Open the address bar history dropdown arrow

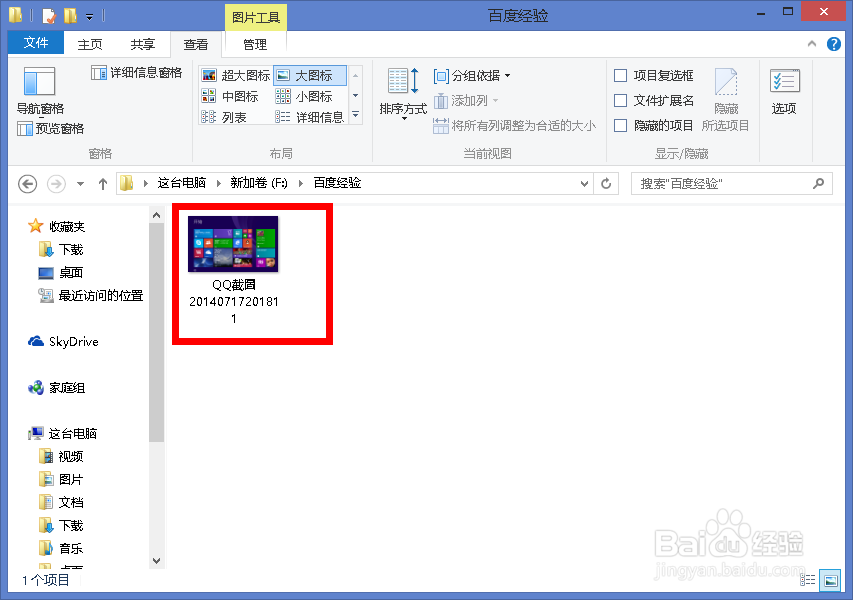[x=584, y=184]
